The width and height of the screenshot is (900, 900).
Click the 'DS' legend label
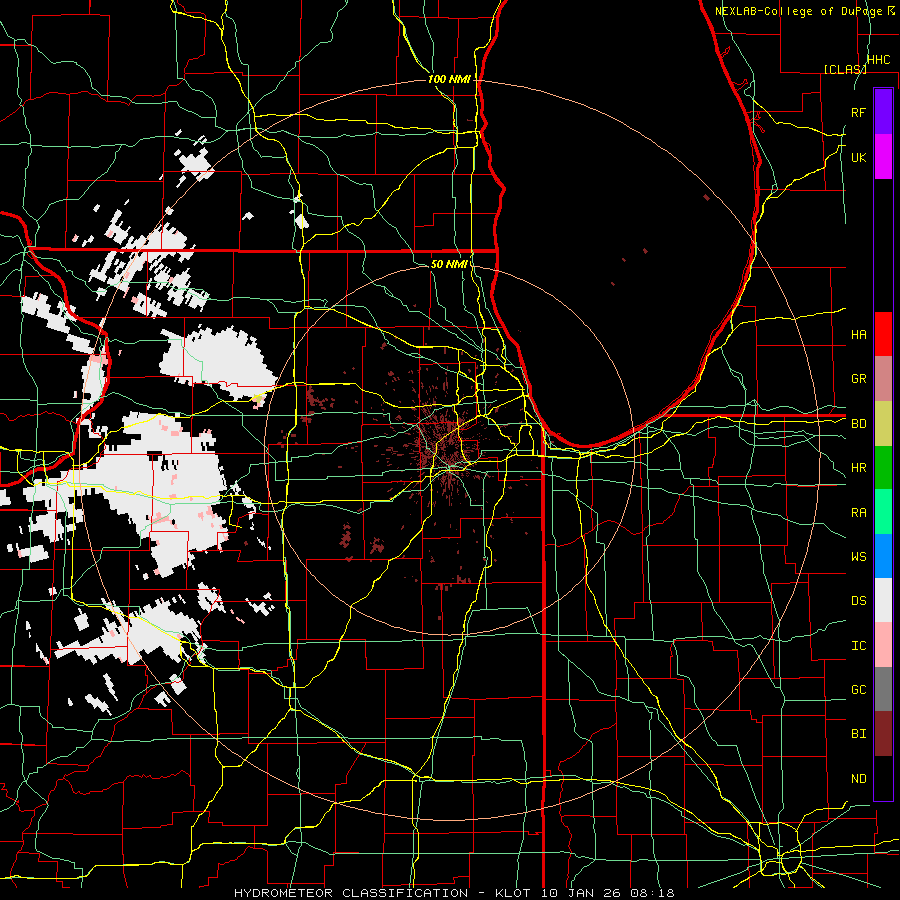[858, 600]
